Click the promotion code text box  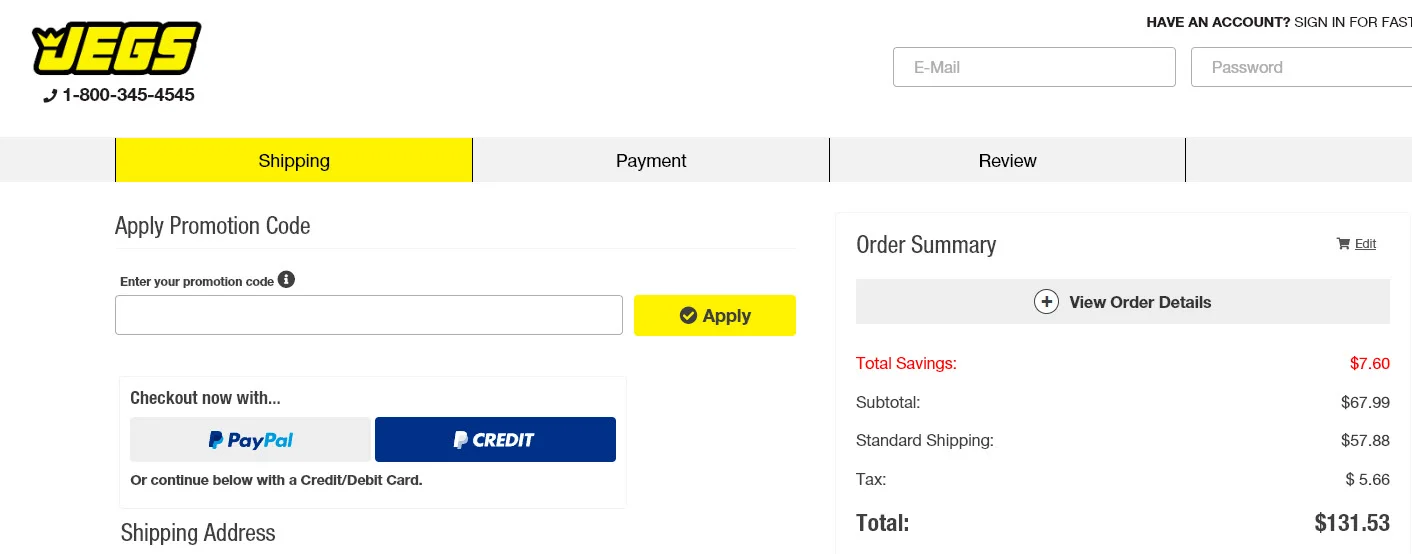[369, 315]
